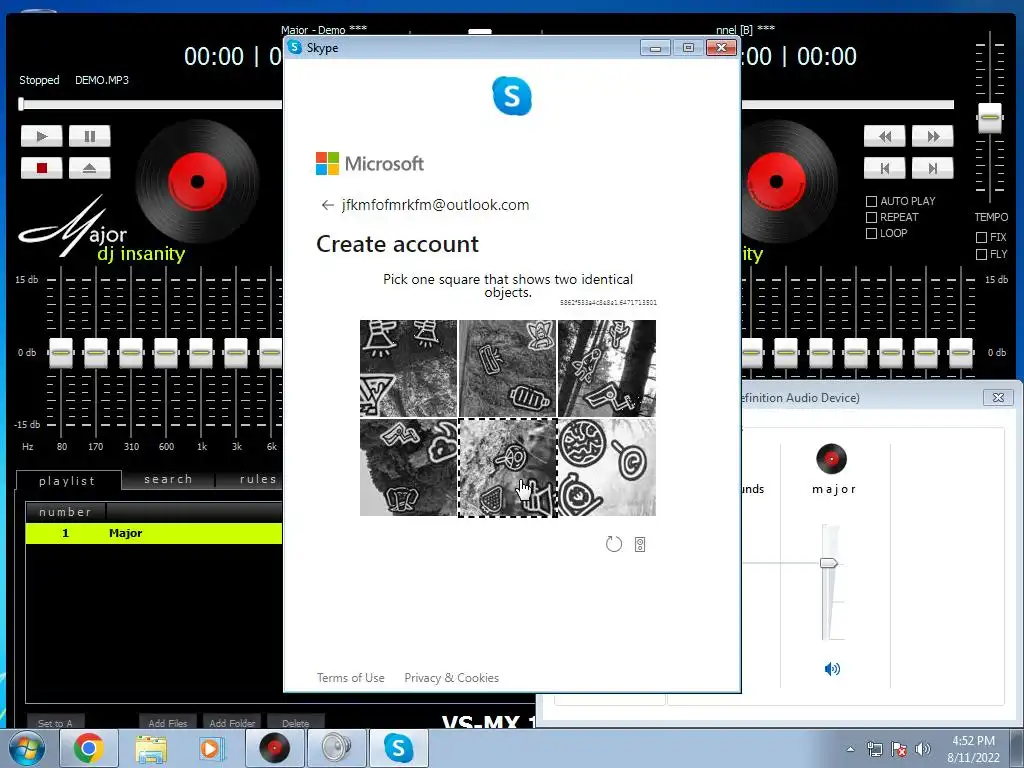Adjust the major volume slider in the mixer
1024x768 pixels.
tap(829, 563)
